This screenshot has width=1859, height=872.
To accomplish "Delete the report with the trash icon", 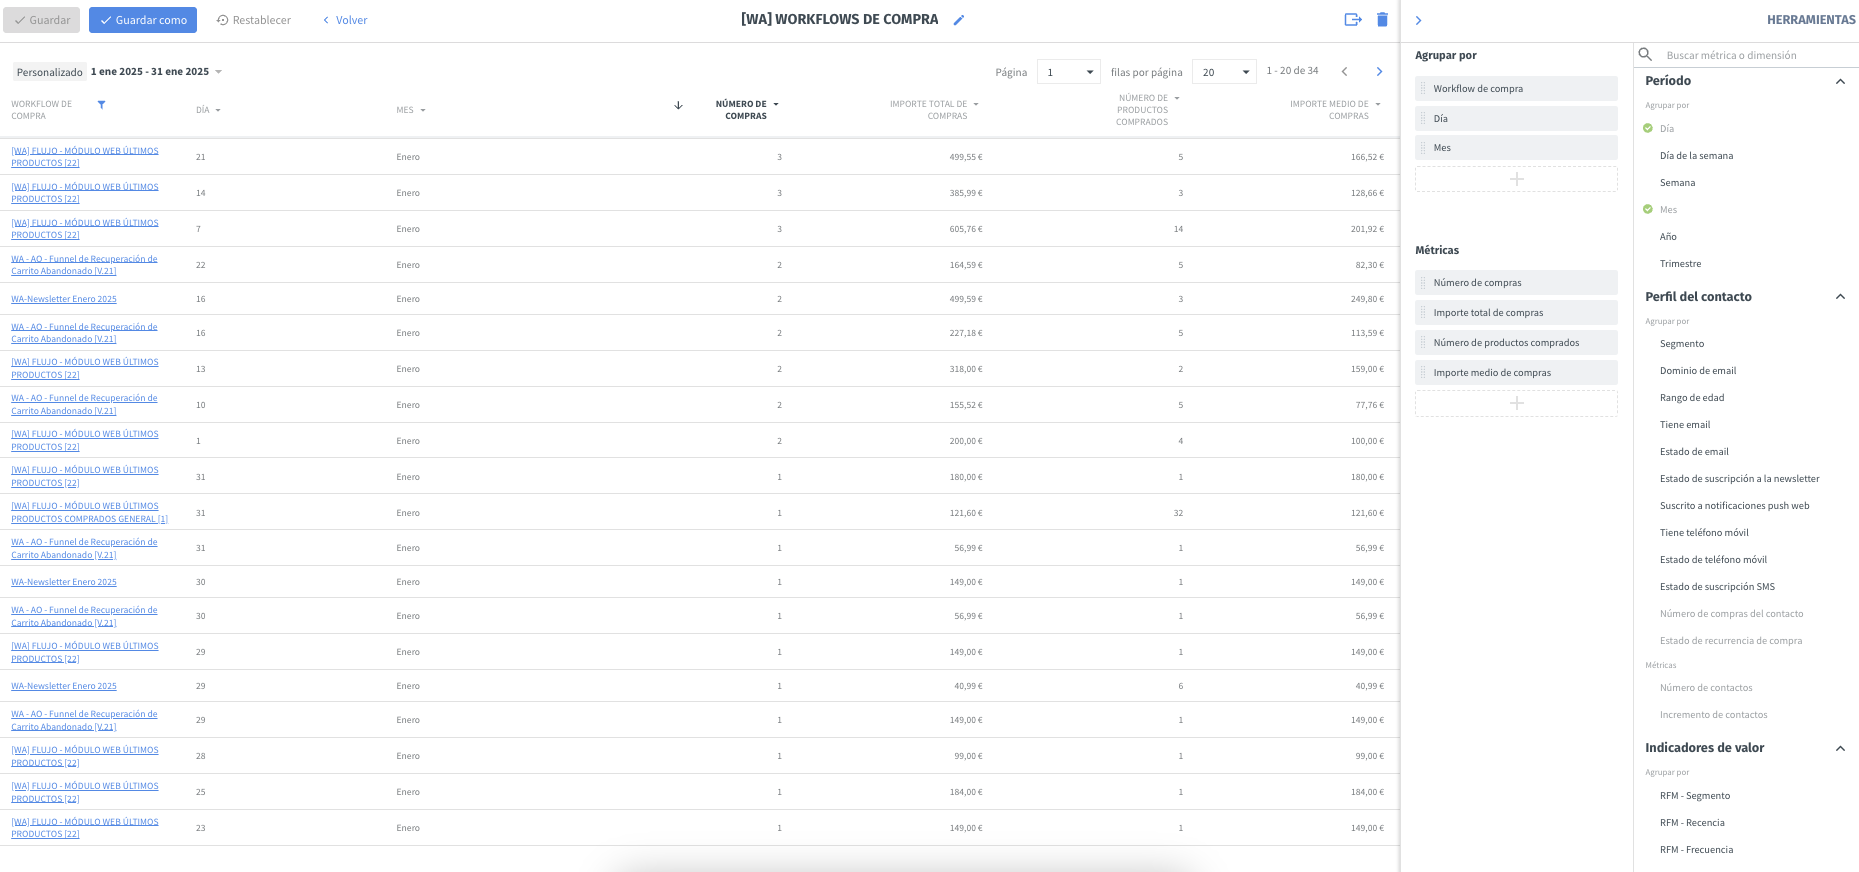I will pos(1382,20).
